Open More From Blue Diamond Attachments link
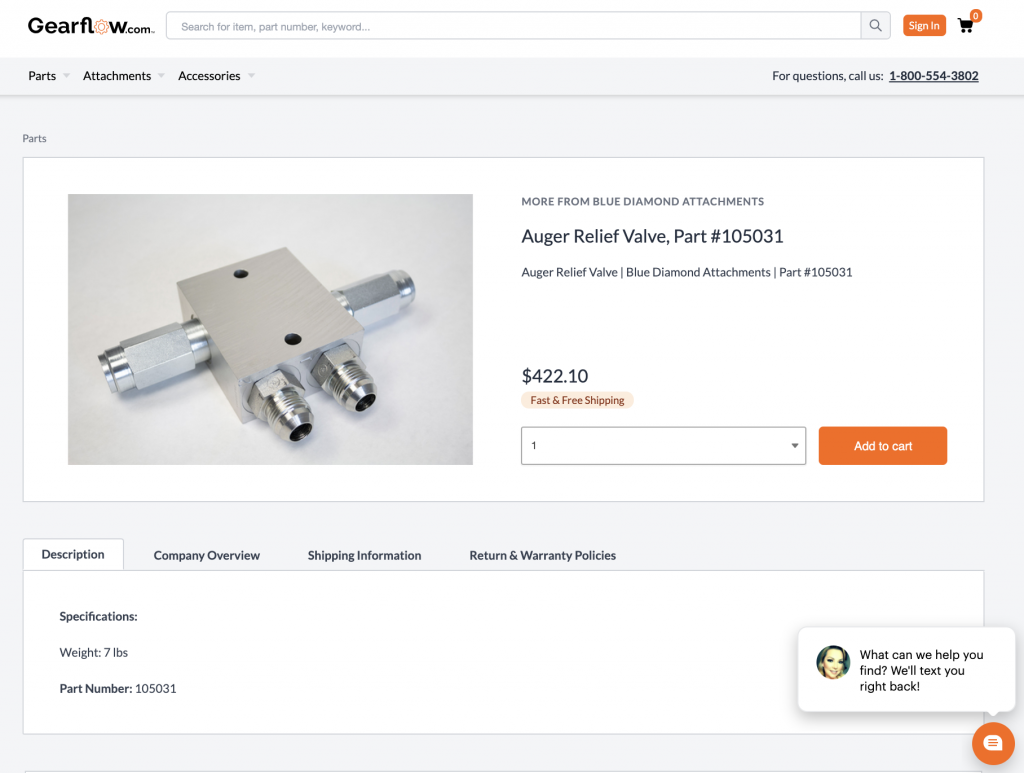The image size is (1024, 773). (642, 202)
